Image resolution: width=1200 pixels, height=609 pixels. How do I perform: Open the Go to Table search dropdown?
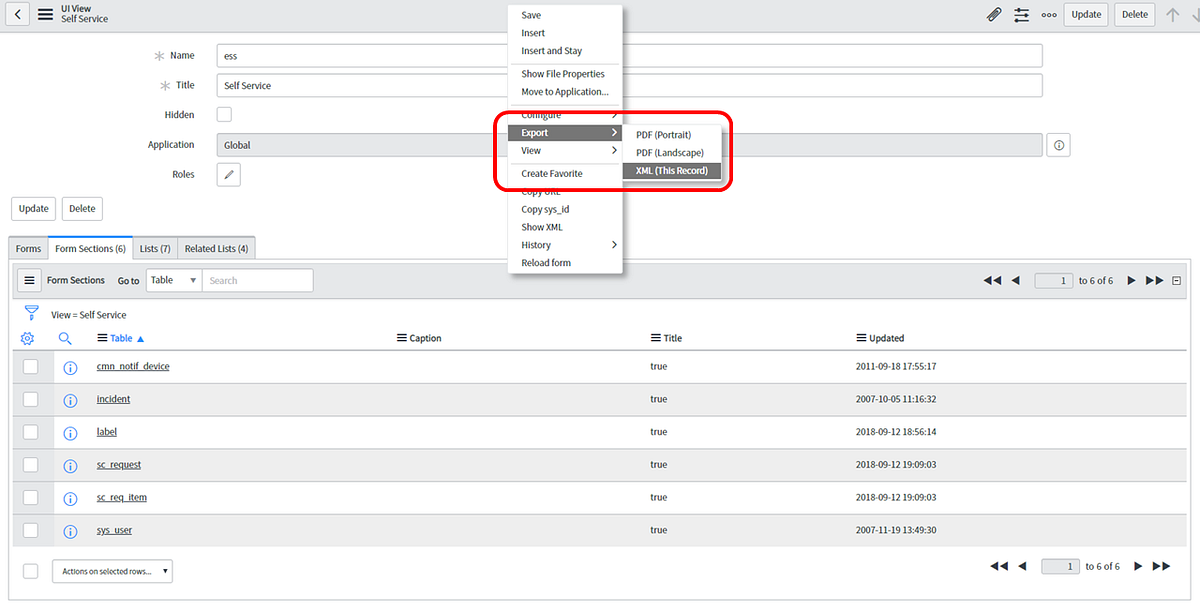pos(173,280)
